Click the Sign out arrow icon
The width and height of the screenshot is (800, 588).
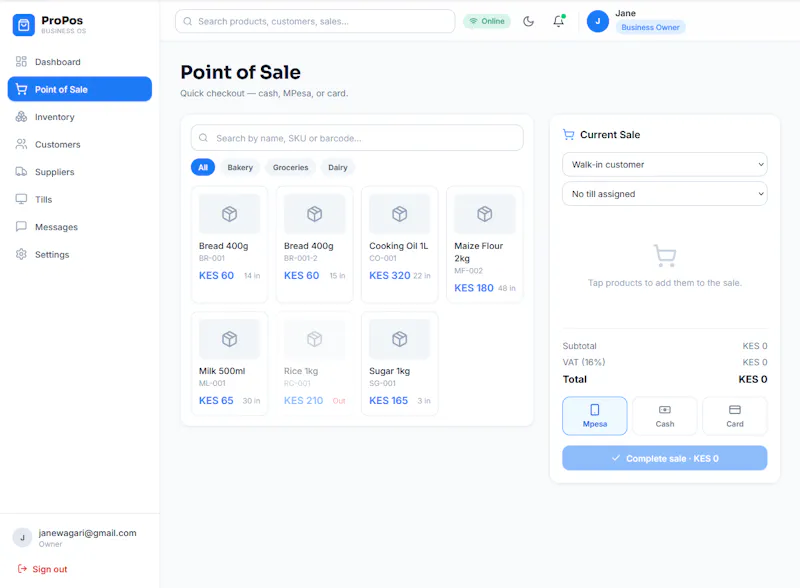pos(22,569)
